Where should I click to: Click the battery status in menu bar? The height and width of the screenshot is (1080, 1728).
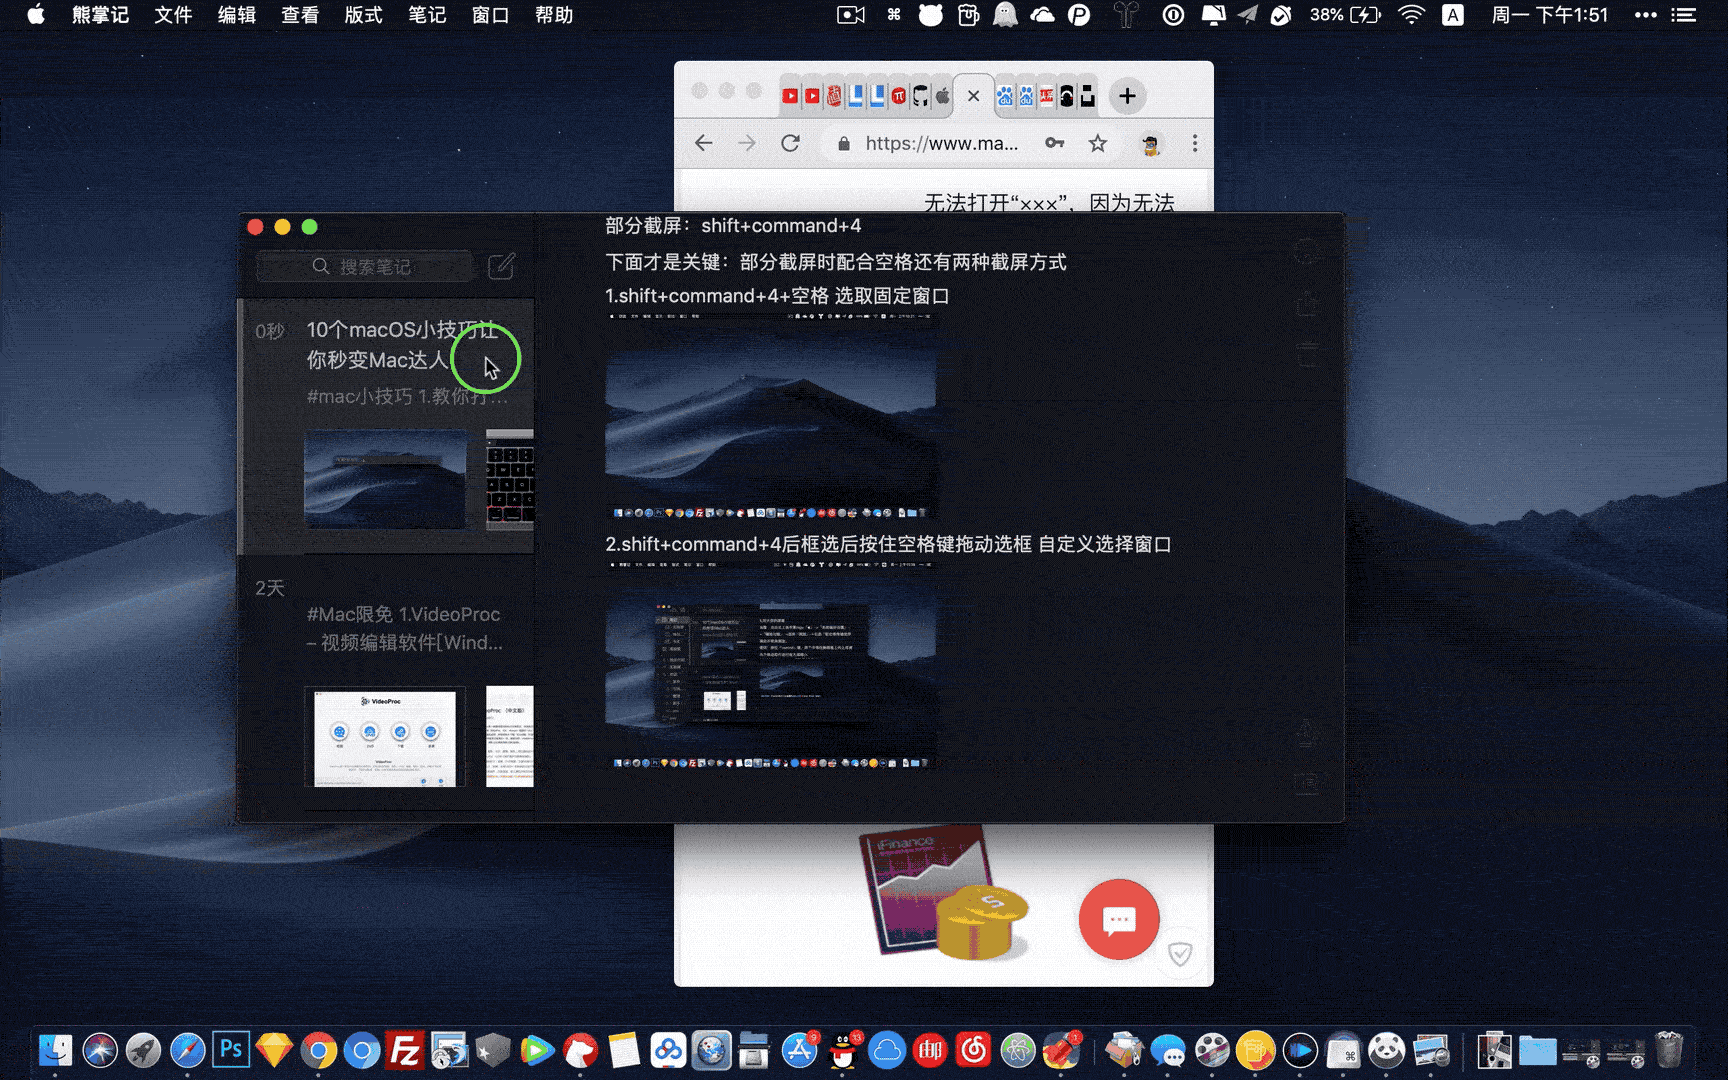click(1345, 15)
